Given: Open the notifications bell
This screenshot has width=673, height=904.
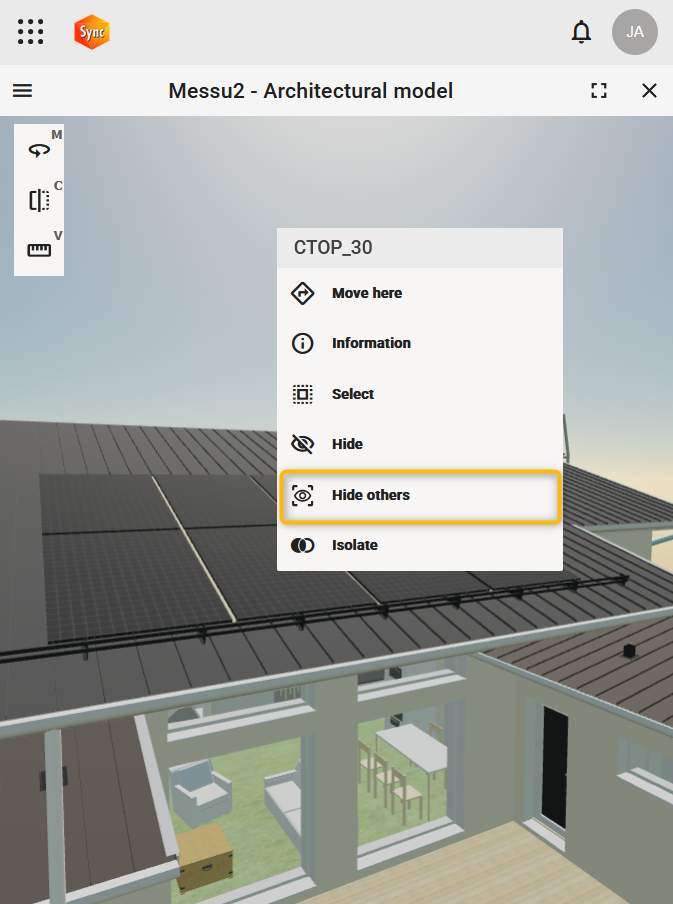Looking at the screenshot, I should tap(581, 32).
